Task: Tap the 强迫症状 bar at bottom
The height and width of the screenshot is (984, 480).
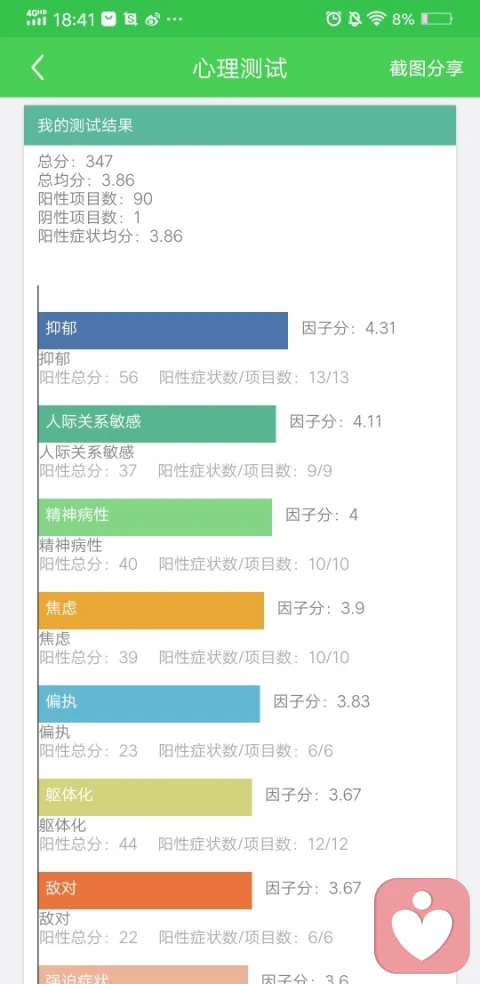Action: (x=143, y=975)
